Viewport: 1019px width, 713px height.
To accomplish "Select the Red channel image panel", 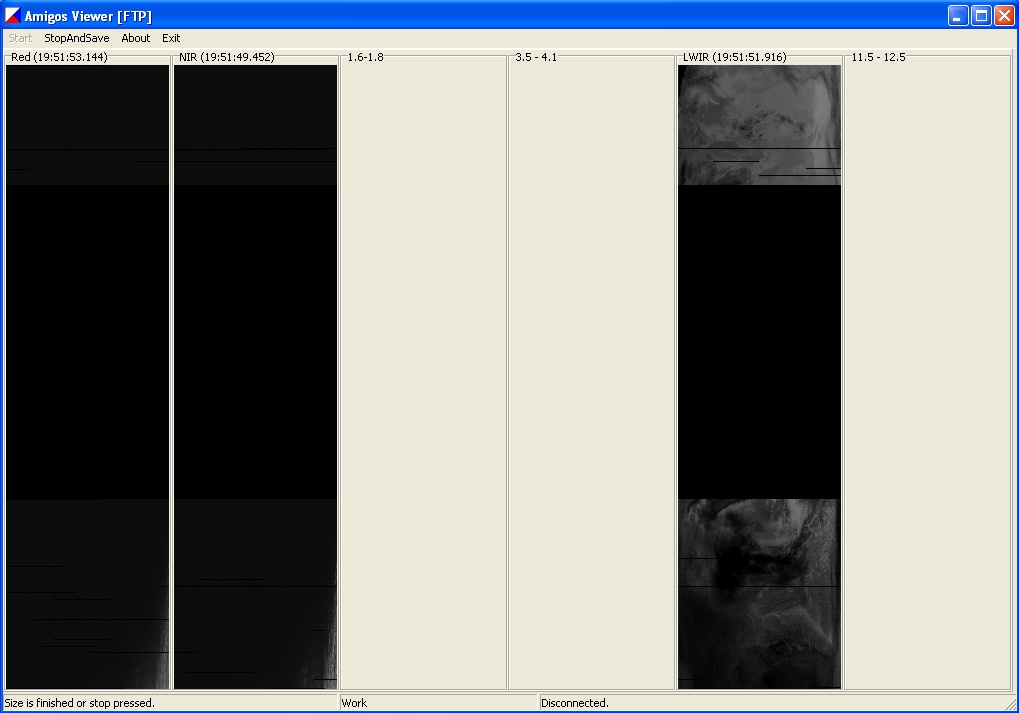I will coord(87,377).
